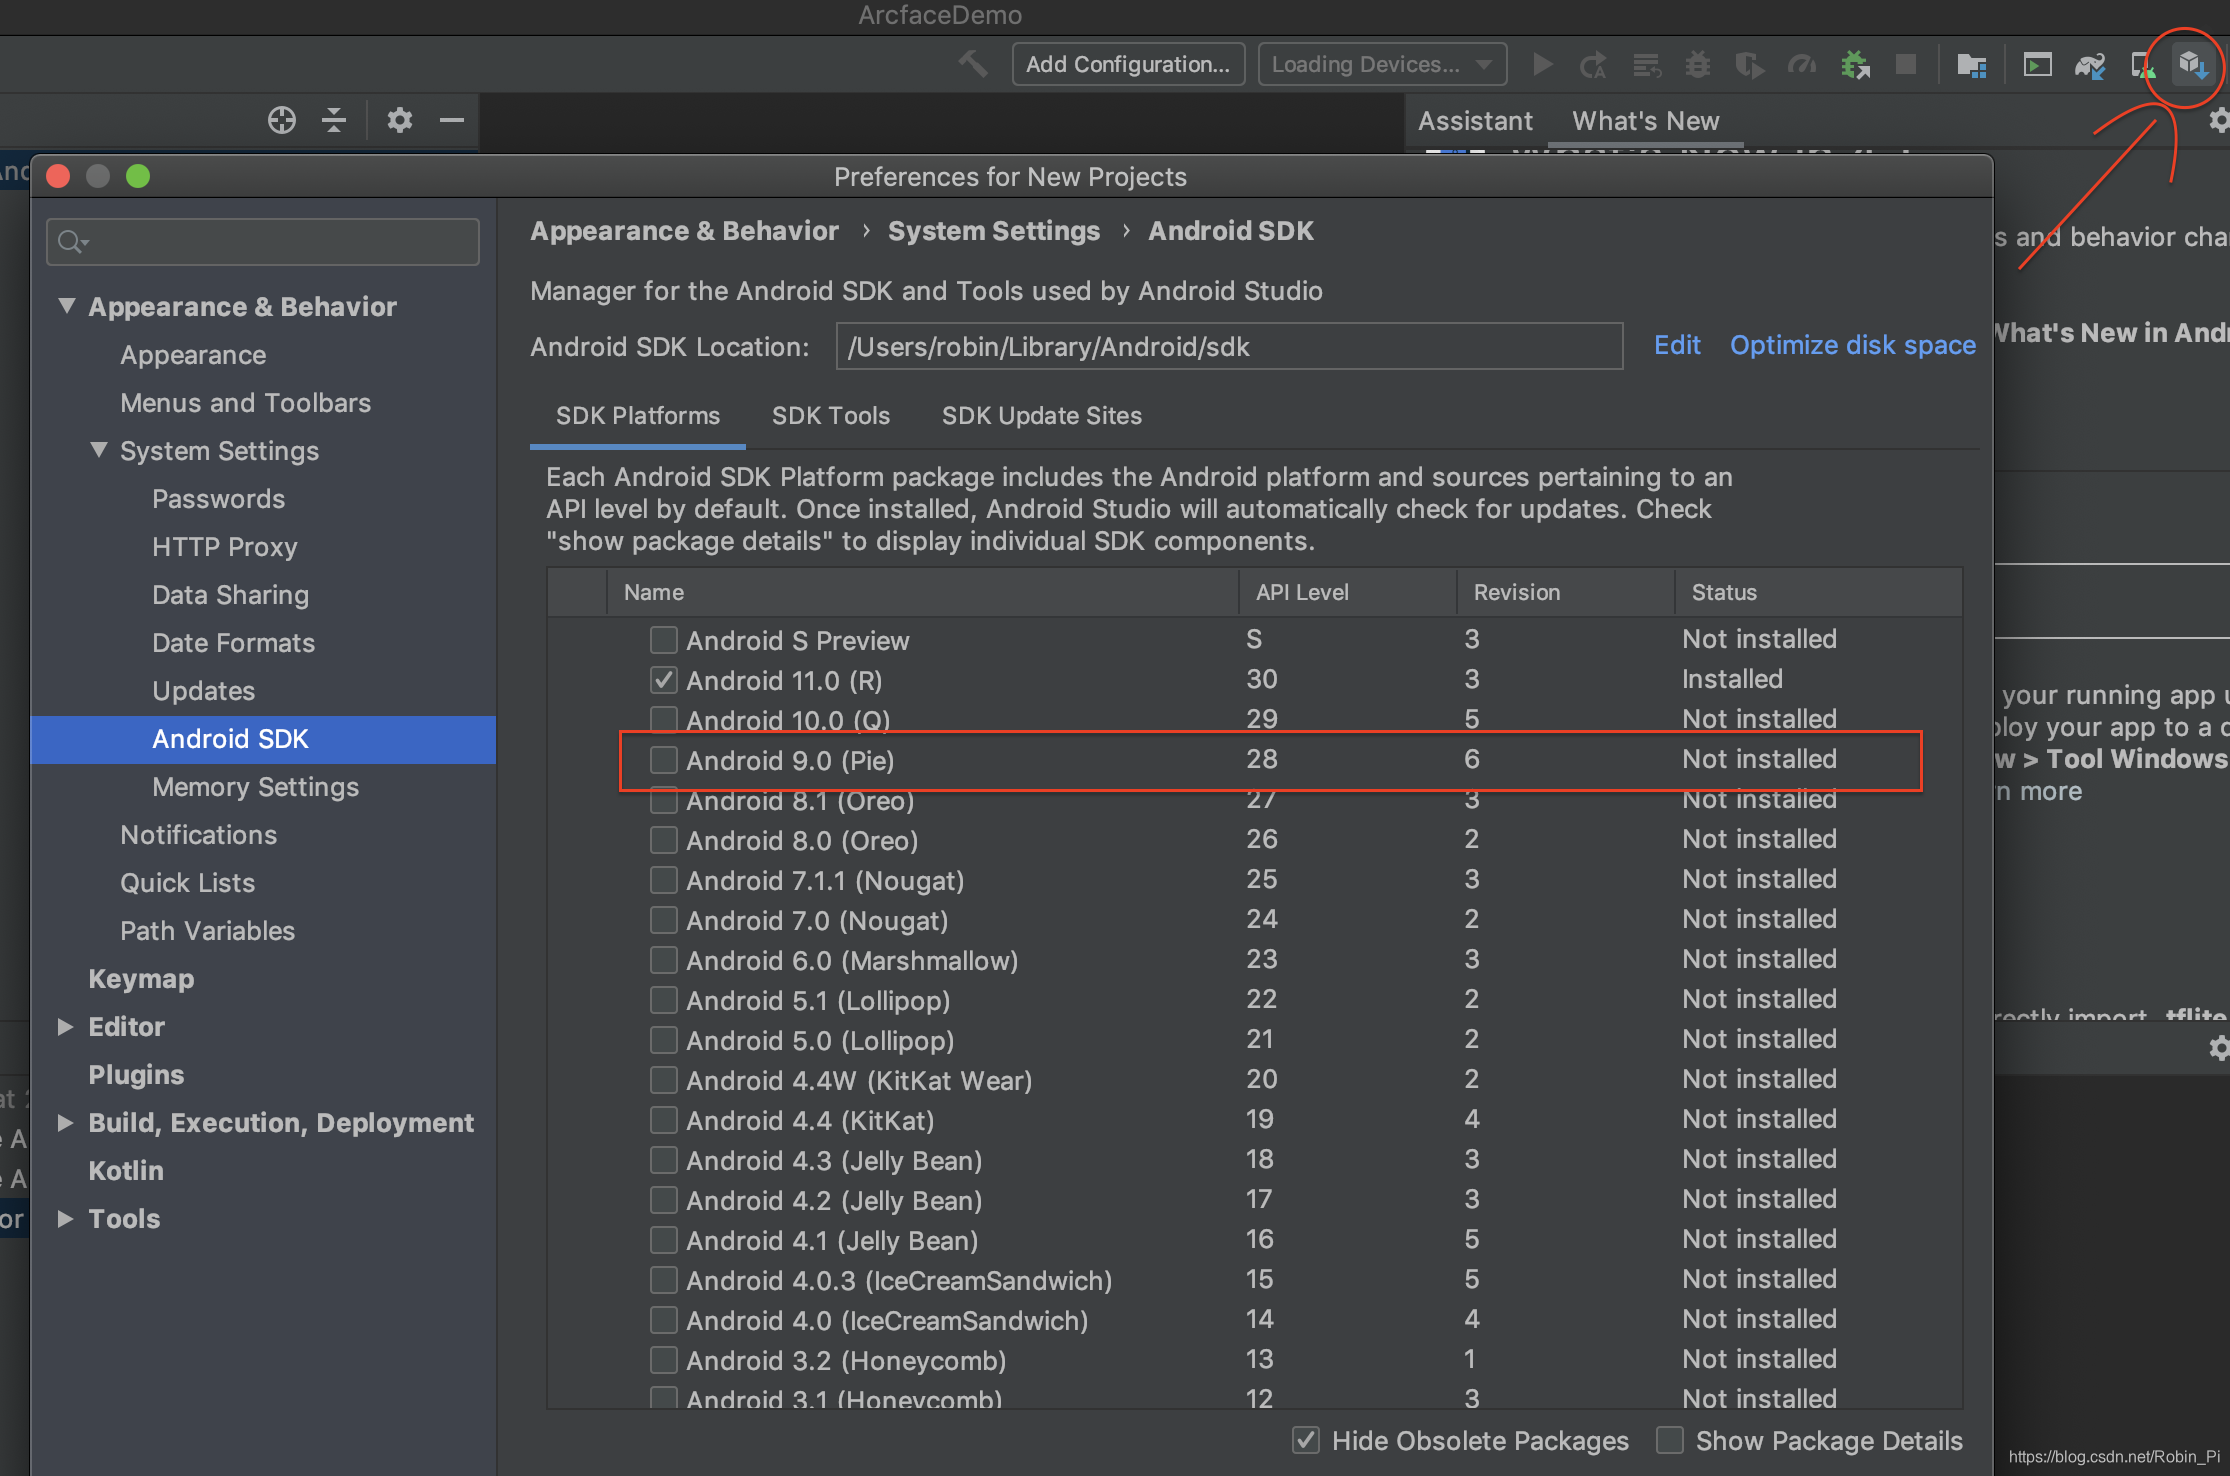Select Plugins in the settings tree
The image size is (2230, 1476).
tap(136, 1075)
